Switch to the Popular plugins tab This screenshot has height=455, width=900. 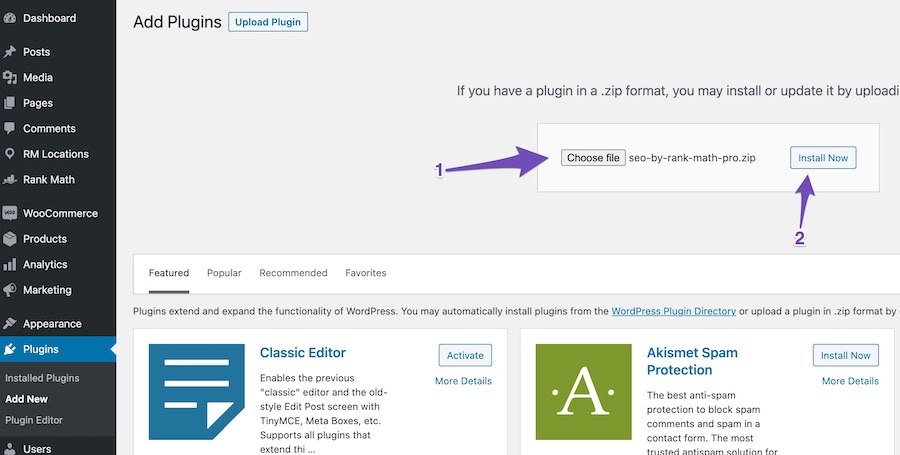(x=224, y=273)
